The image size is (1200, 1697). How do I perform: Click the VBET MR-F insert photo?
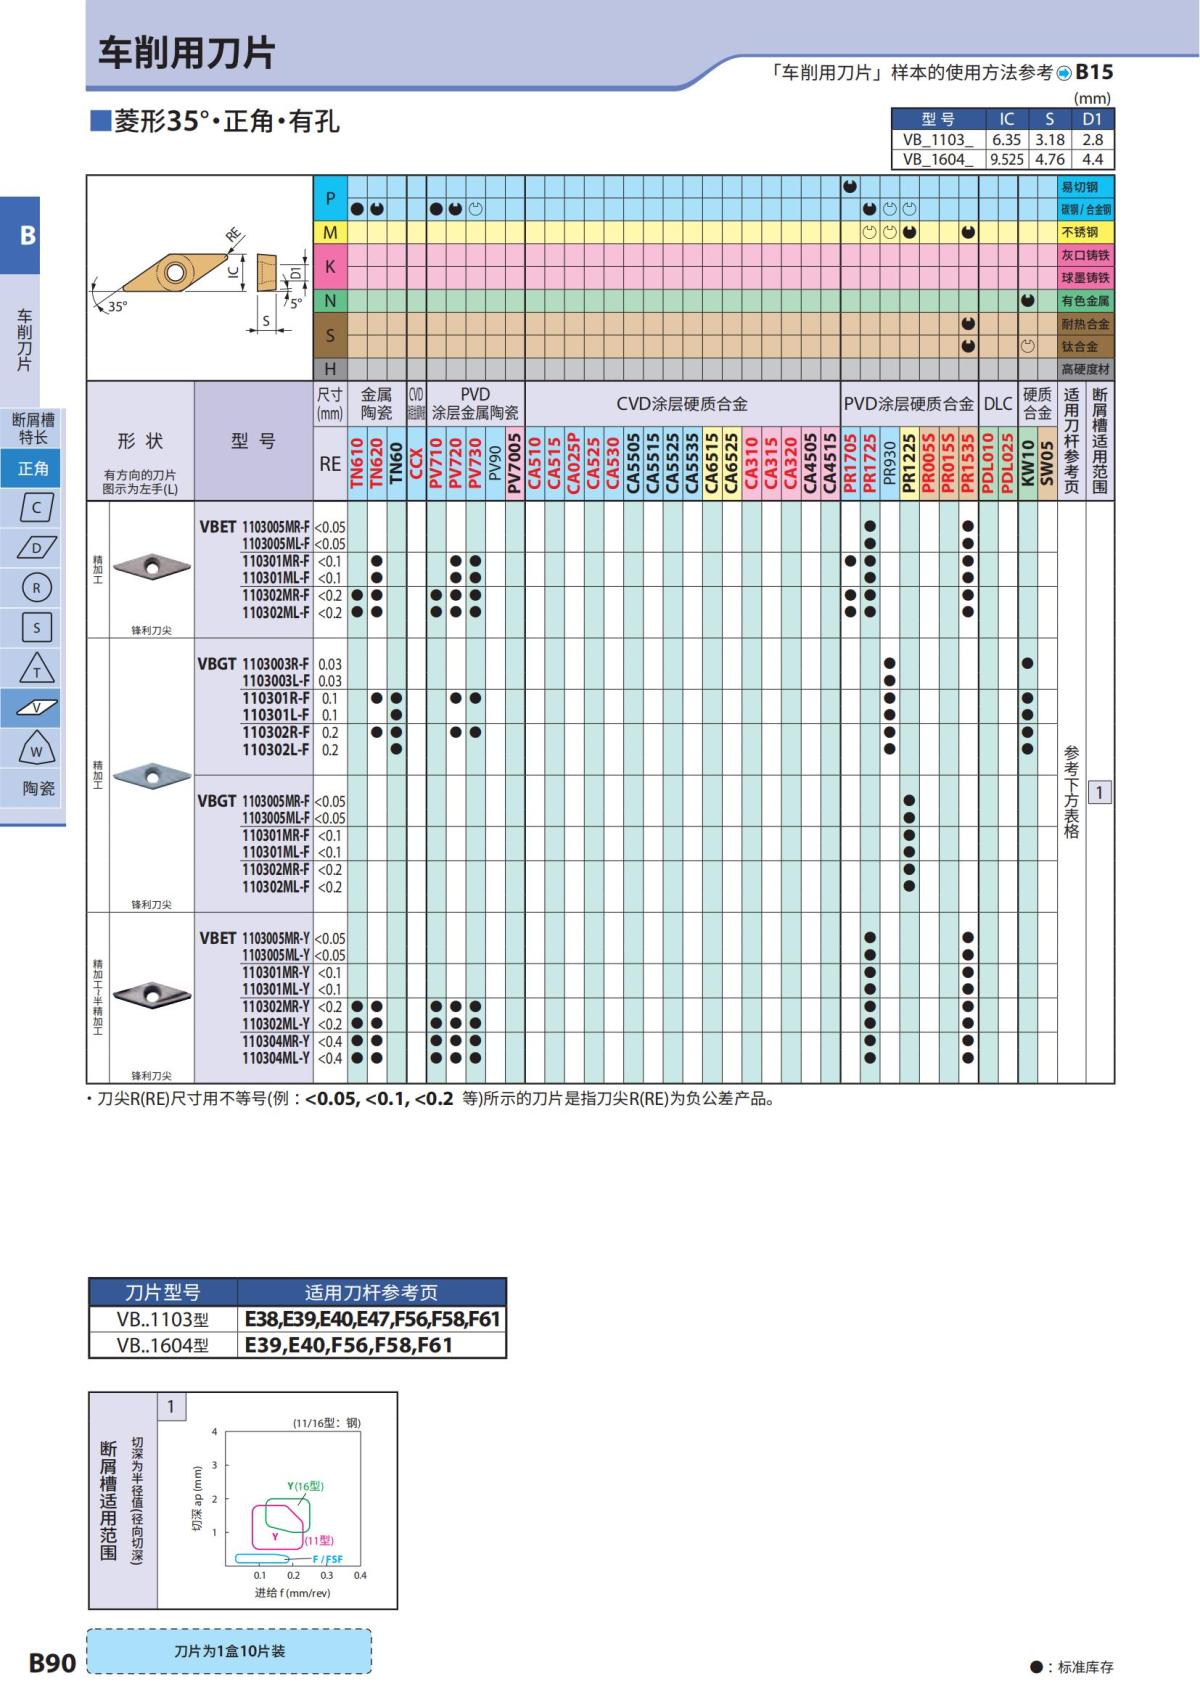click(x=151, y=567)
